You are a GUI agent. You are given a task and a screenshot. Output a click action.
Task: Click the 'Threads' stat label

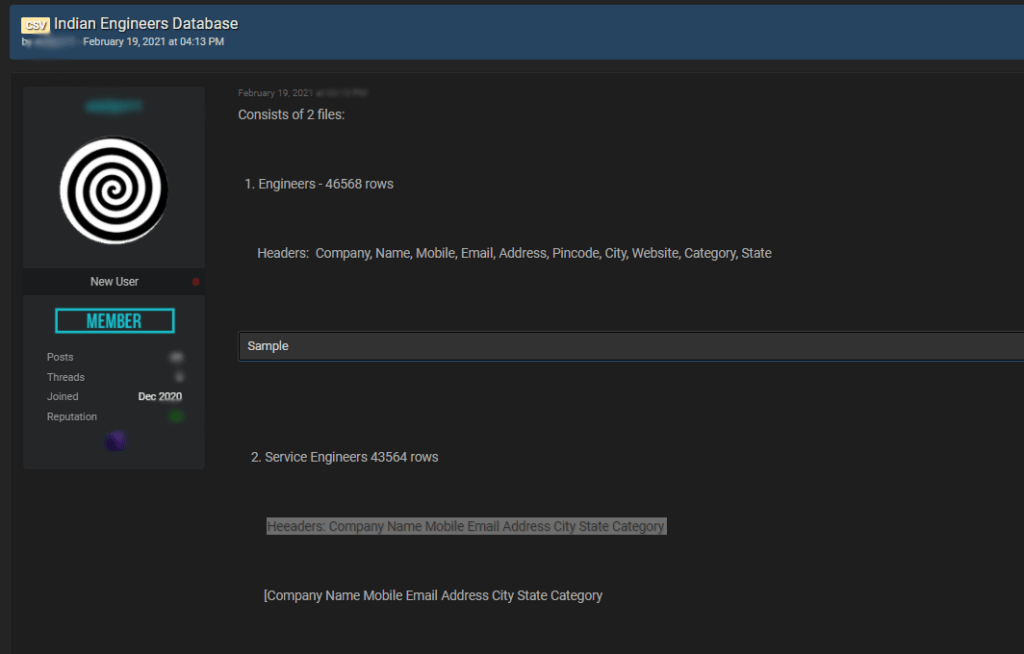click(66, 377)
